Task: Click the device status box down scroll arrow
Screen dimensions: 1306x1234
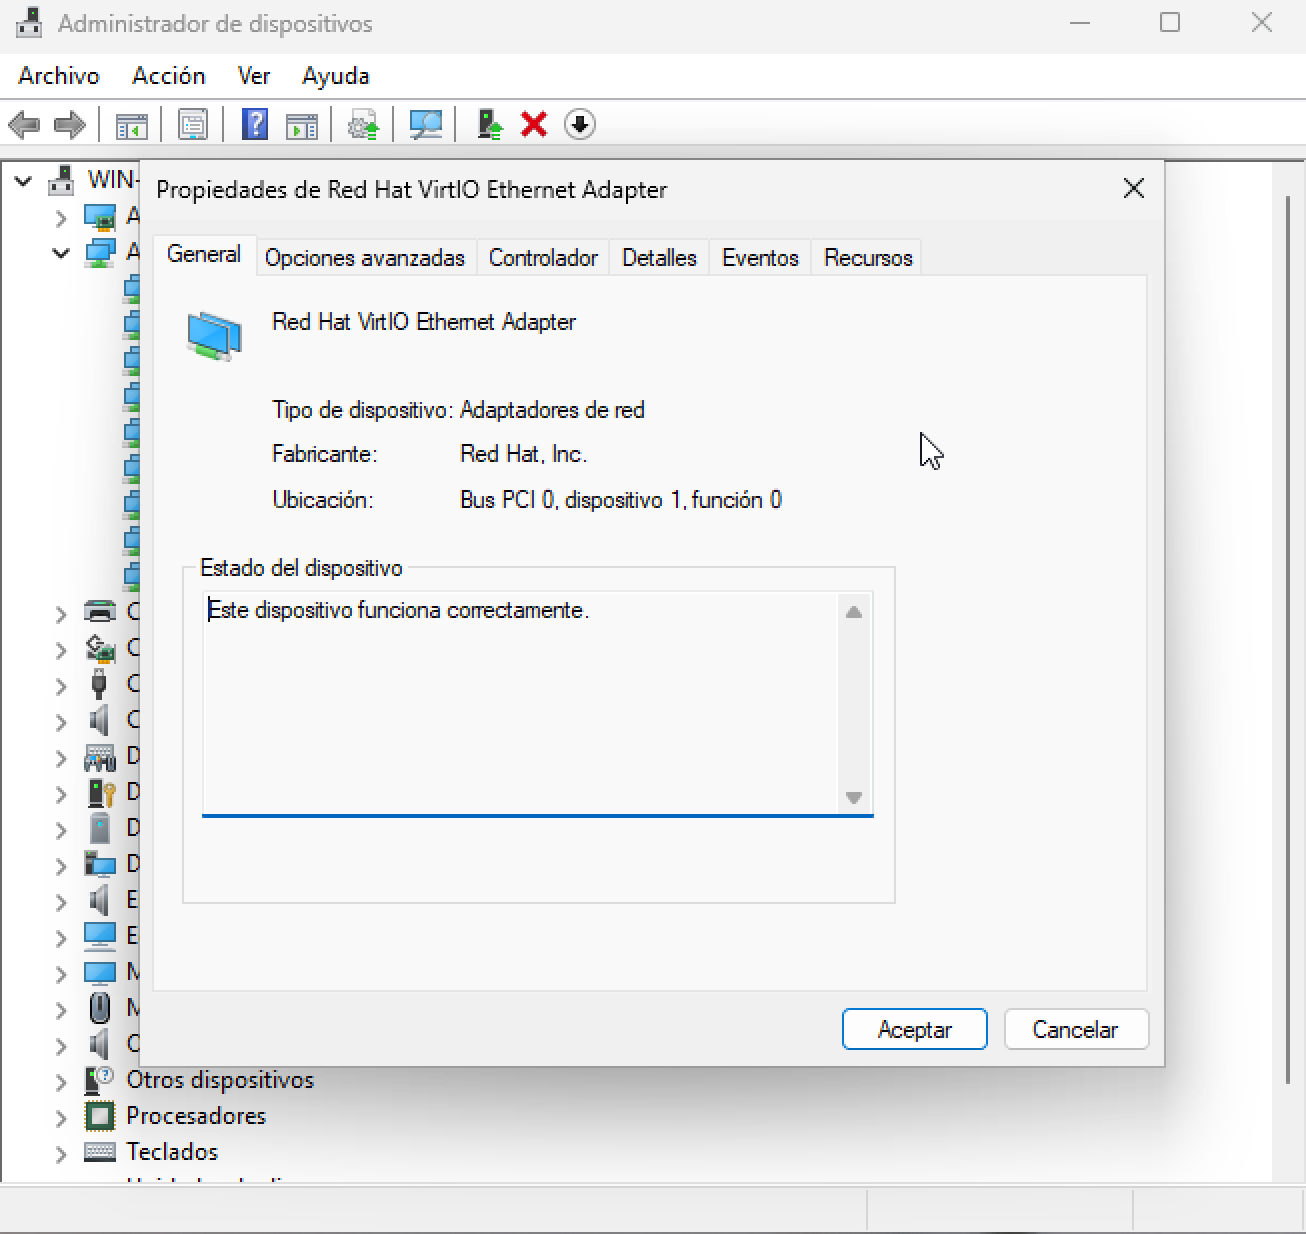Action: (854, 797)
